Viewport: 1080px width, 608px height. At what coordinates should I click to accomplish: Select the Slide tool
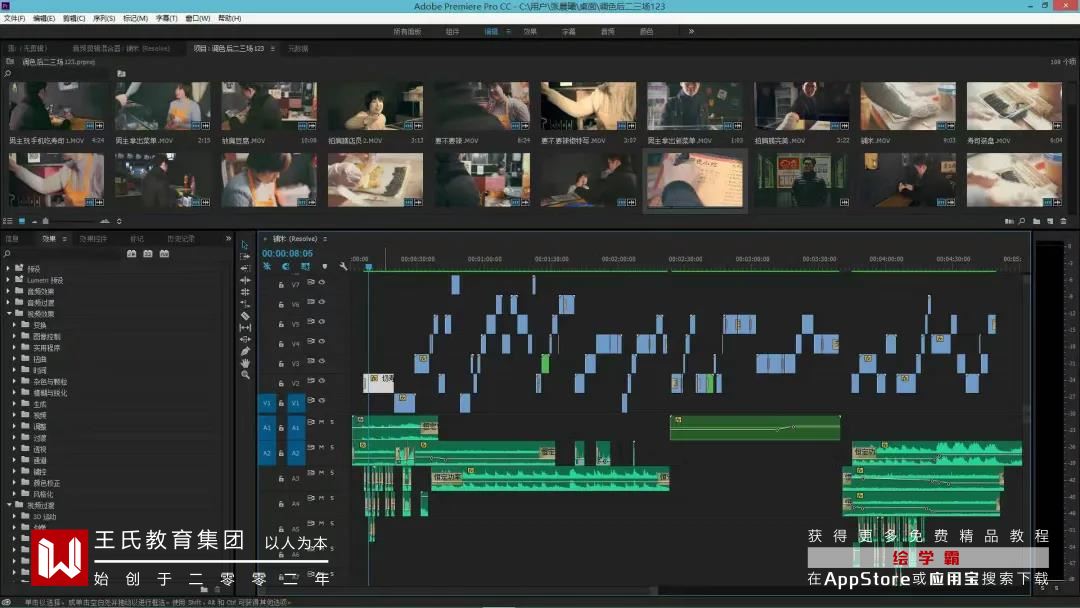245,339
